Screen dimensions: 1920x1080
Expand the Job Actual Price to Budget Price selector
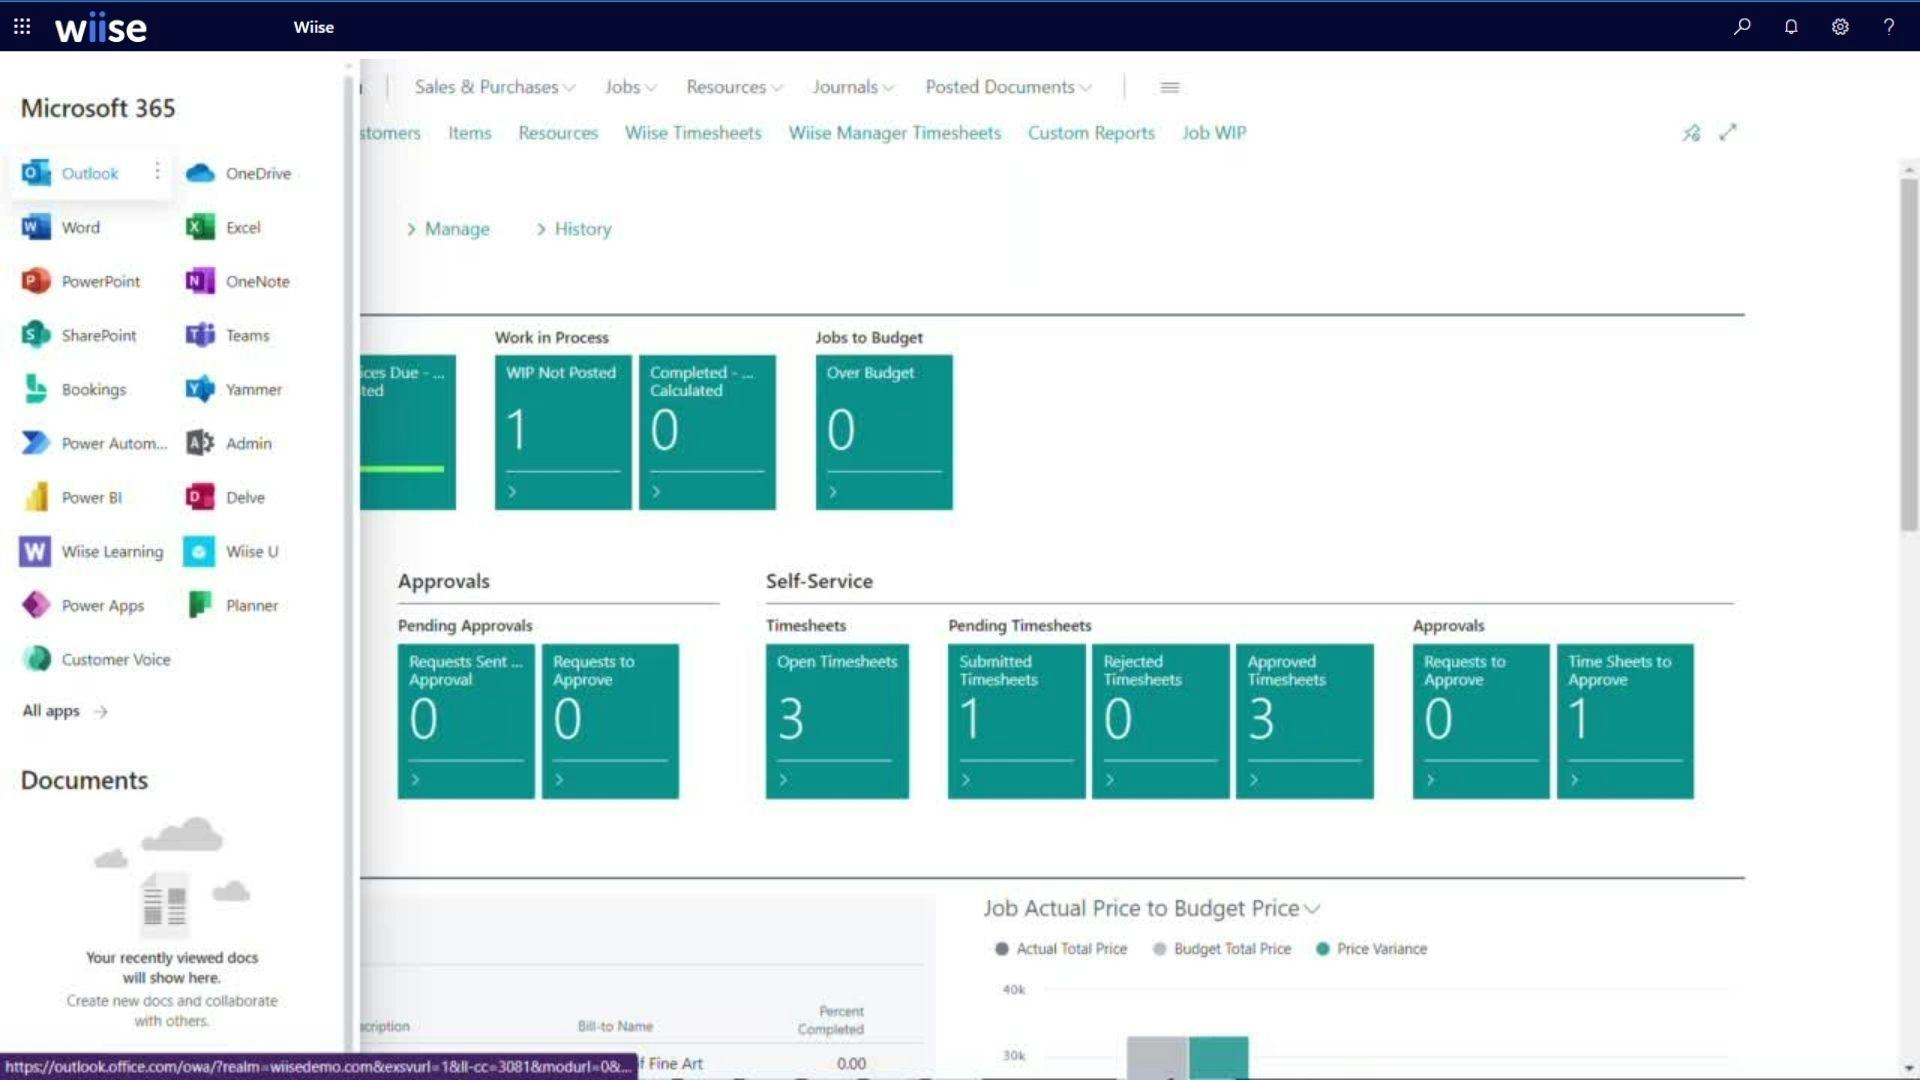(x=1314, y=909)
